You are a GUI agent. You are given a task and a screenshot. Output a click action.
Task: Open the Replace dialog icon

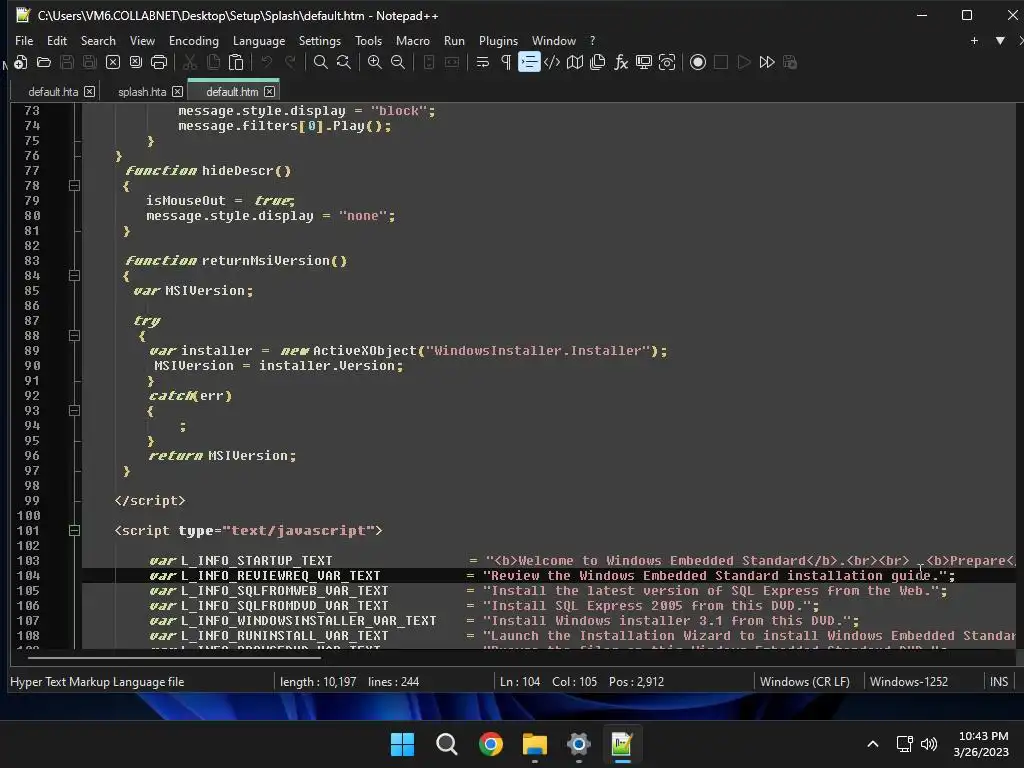point(344,62)
